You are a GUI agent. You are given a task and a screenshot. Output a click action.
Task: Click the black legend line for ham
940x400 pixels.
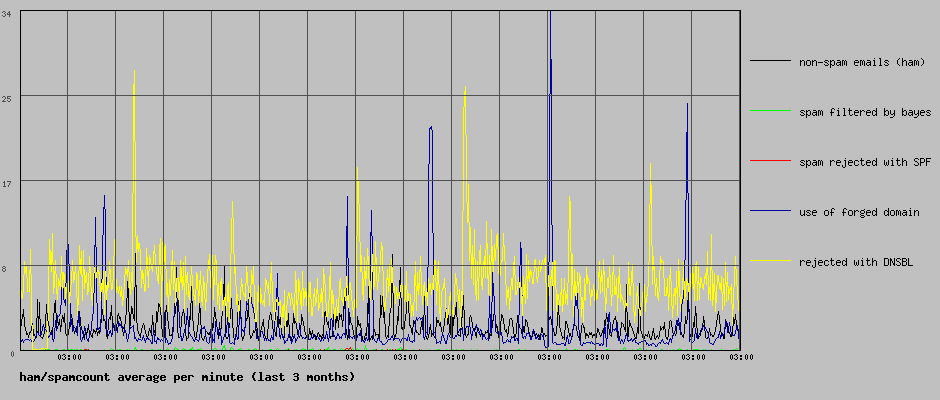click(x=770, y=61)
